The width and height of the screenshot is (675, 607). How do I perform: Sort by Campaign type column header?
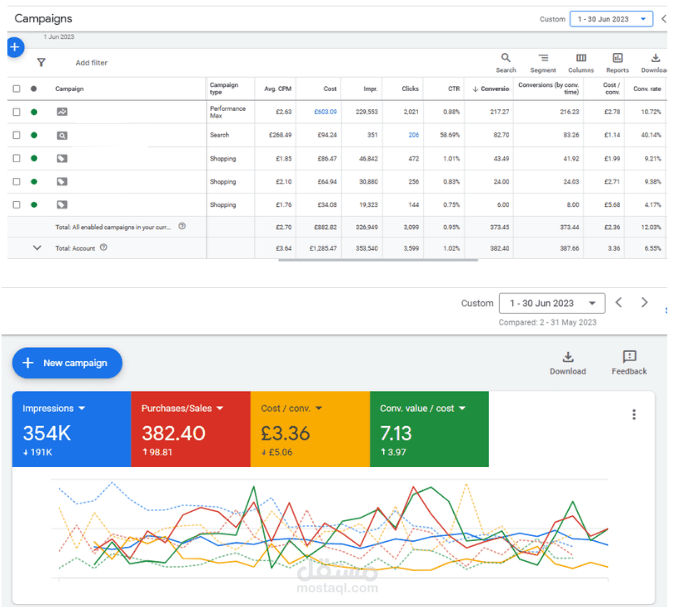click(224, 88)
